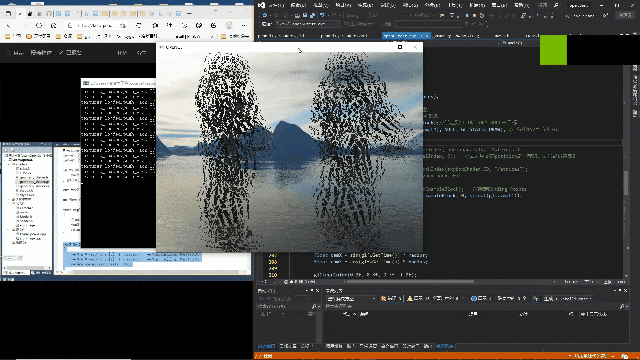Open the Build + IntelliSense dropdown in Error List
Image resolution: width=640 pixels, height=360 pixels.
click(x=567, y=299)
